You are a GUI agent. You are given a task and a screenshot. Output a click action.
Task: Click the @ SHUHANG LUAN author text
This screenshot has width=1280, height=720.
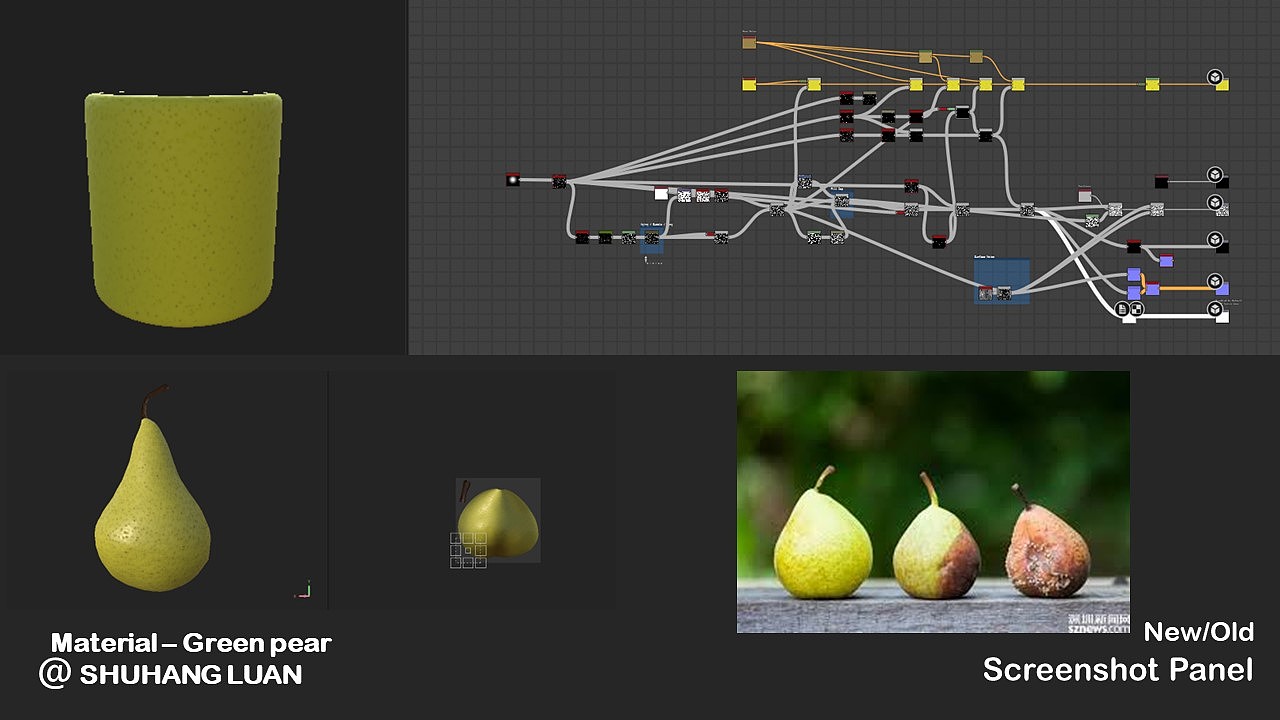pos(170,674)
